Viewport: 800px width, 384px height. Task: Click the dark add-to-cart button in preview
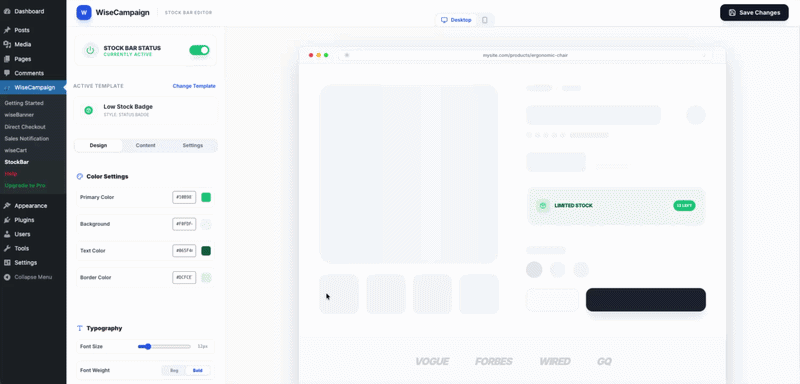tap(645, 300)
